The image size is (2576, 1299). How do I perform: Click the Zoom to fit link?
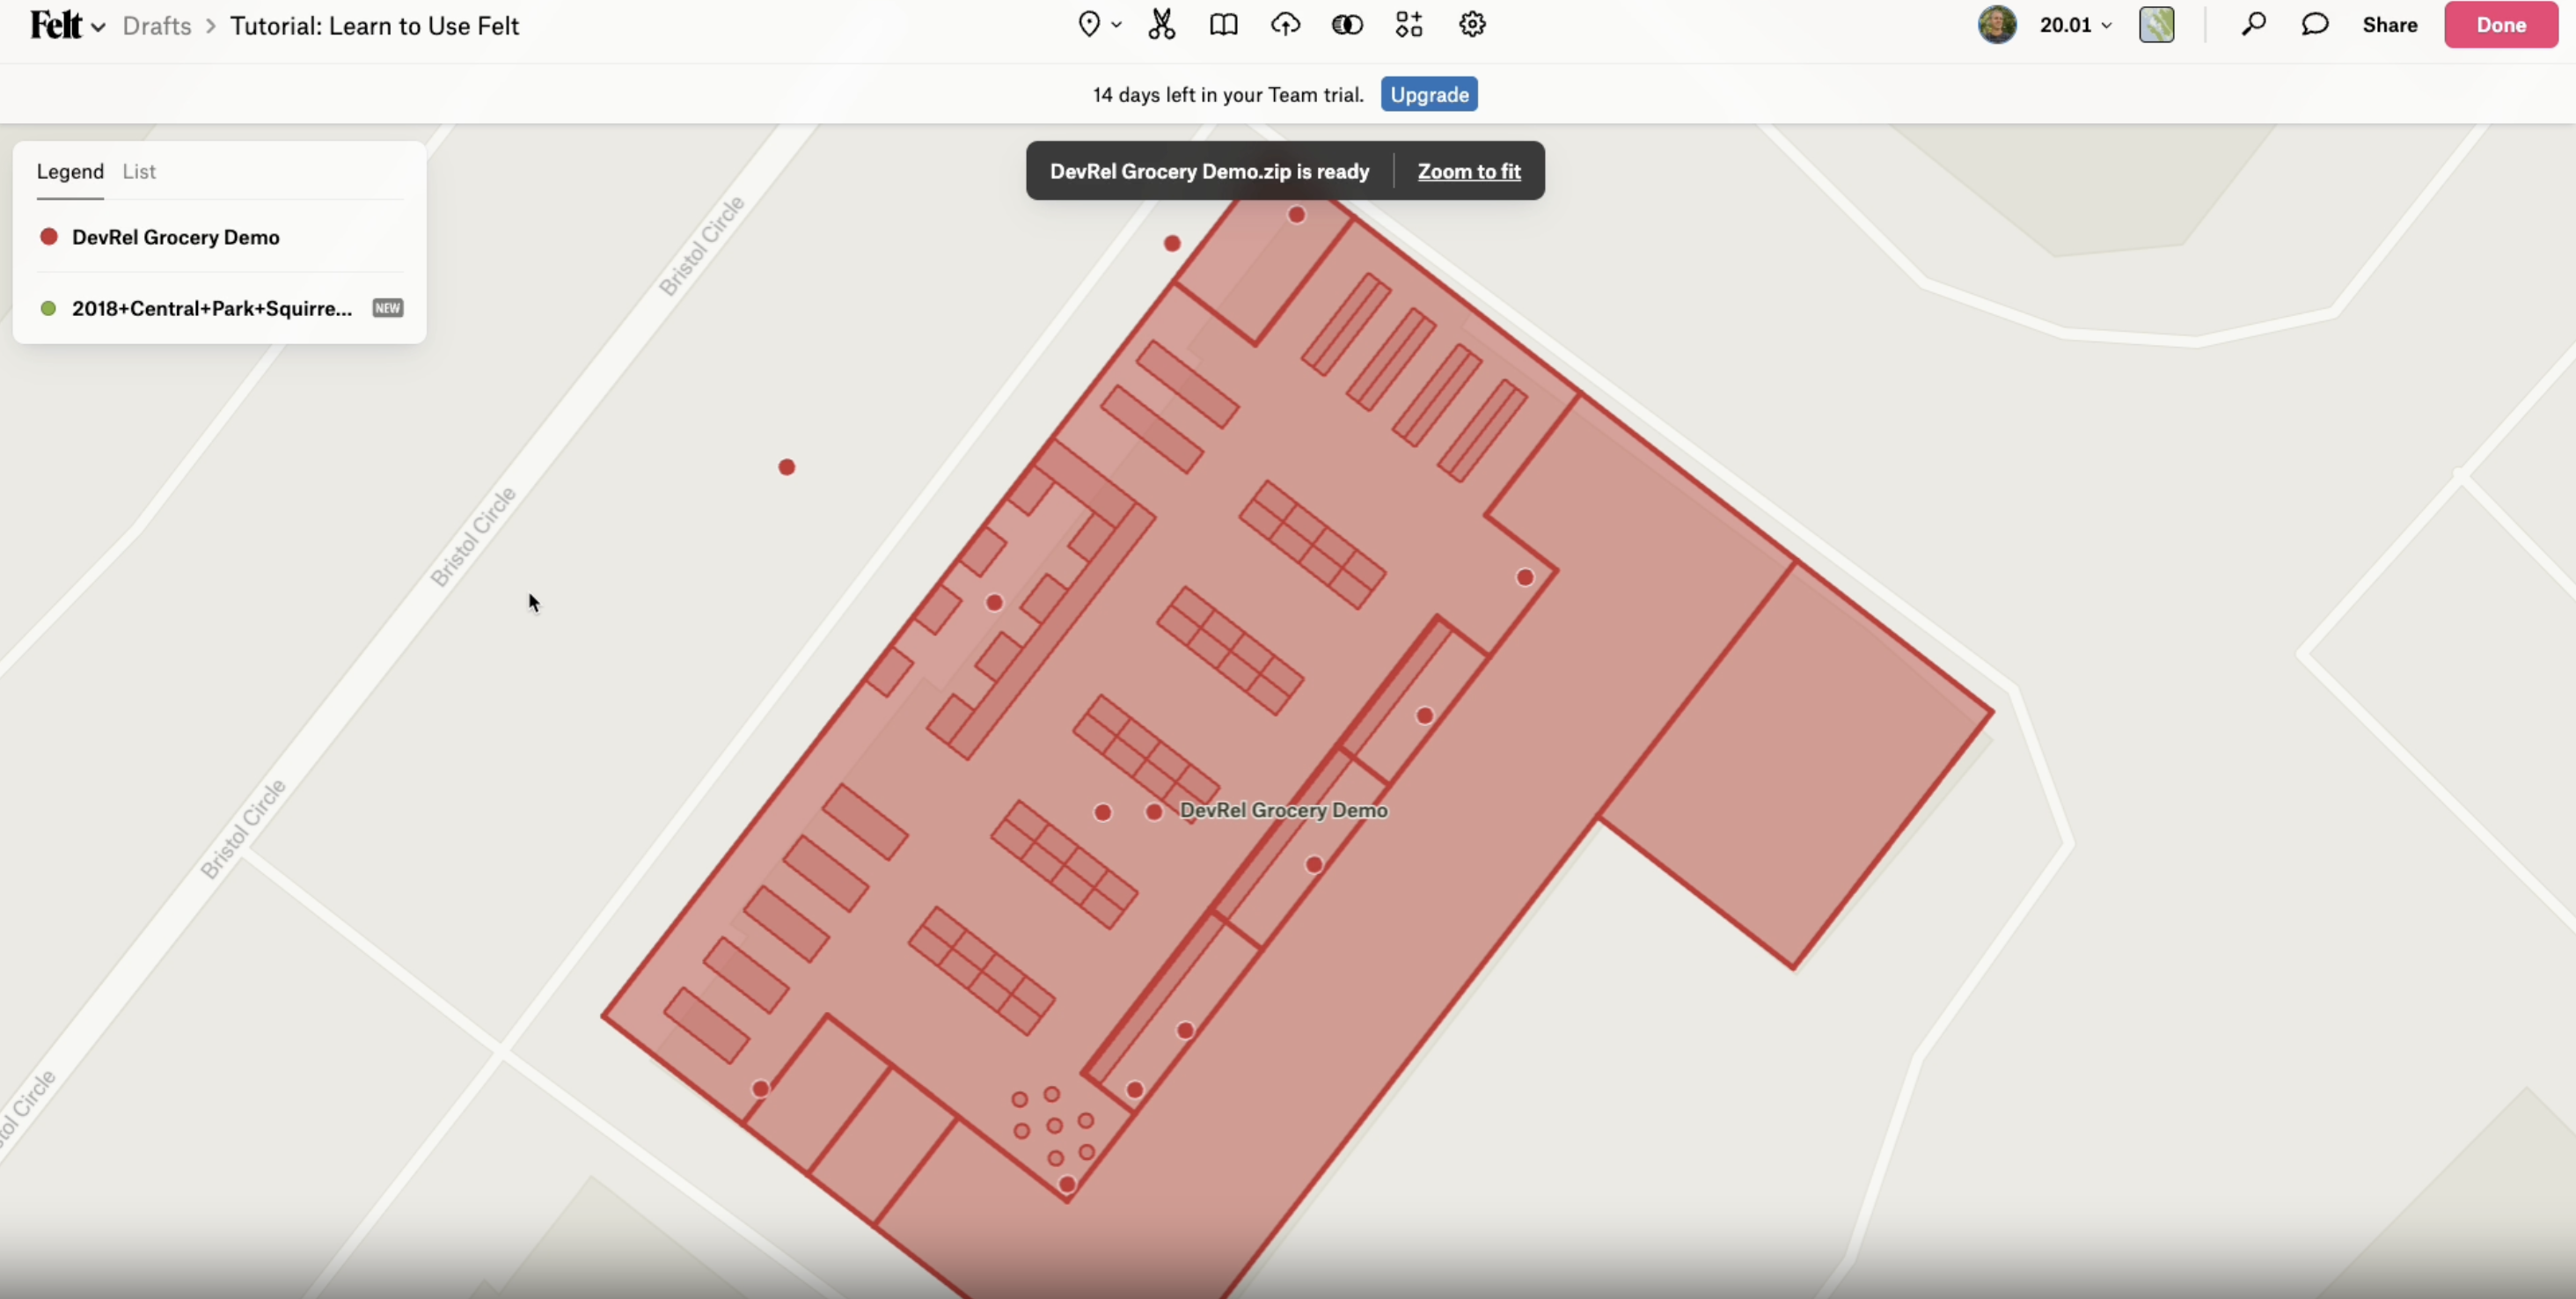1468,171
